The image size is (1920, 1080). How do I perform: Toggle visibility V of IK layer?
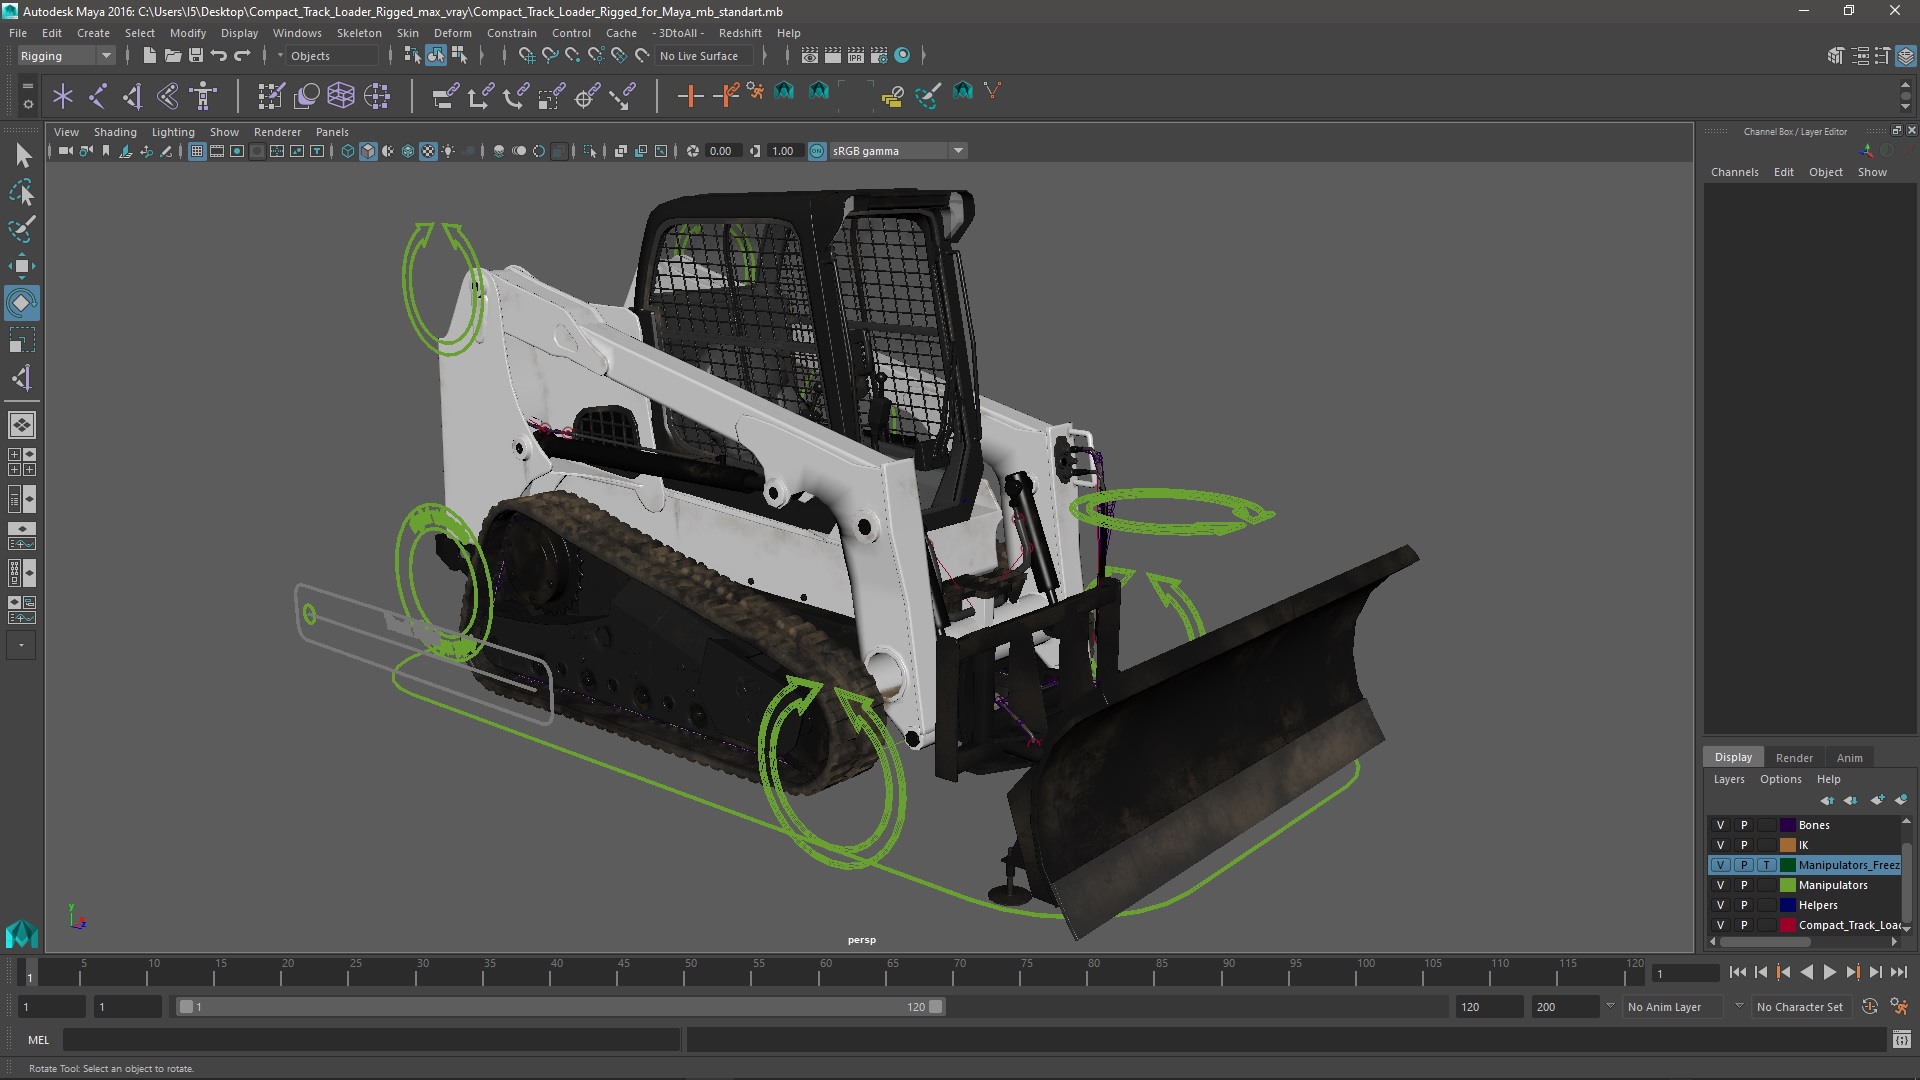(1720, 845)
